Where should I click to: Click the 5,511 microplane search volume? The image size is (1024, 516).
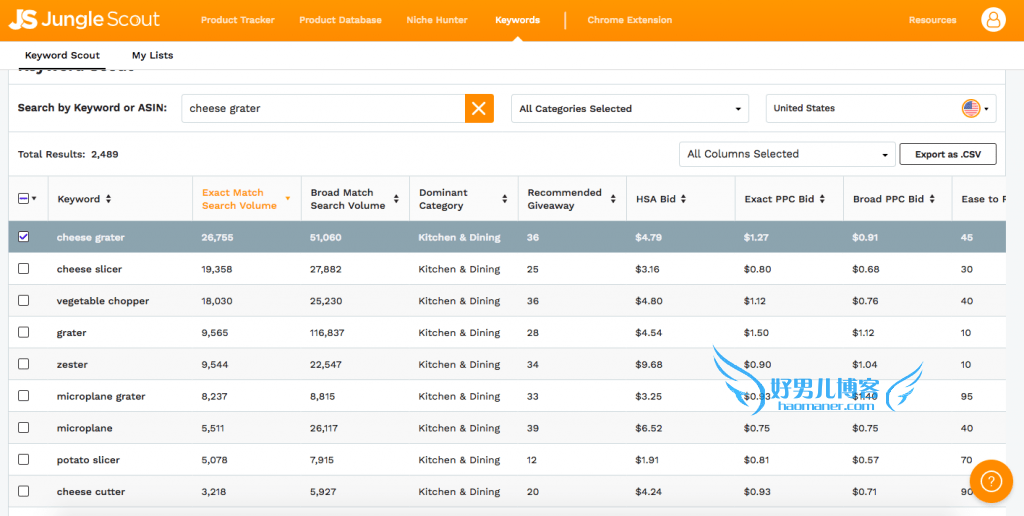tap(215, 428)
